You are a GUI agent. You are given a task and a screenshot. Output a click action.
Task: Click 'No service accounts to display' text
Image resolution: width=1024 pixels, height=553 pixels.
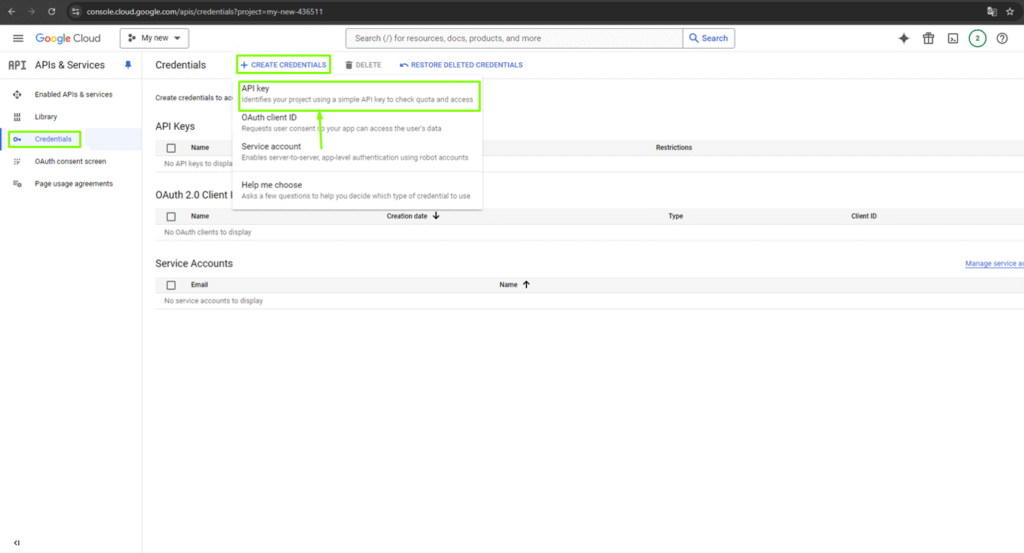214,301
